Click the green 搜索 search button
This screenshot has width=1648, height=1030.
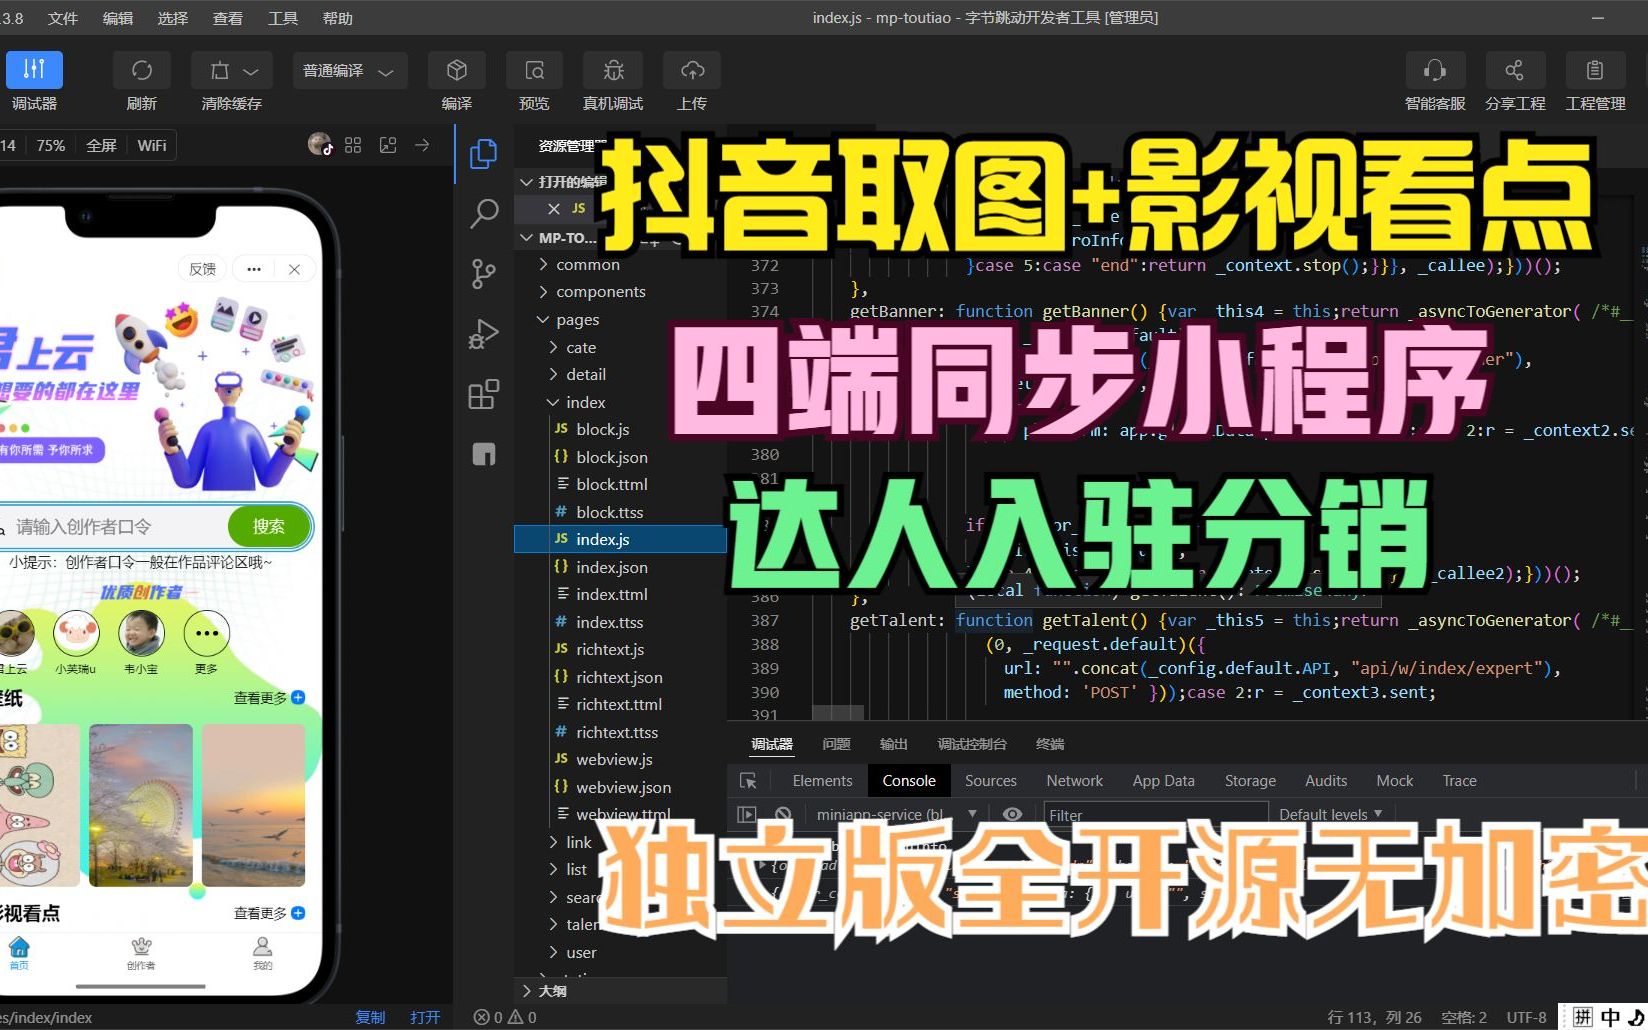tap(269, 526)
